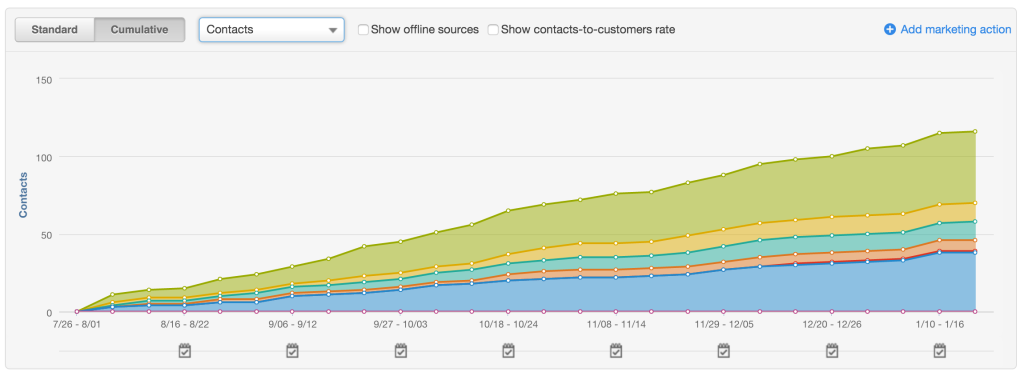1024x376 pixels.
Task: Open marketing actions calendar under 8/16 - 8/22
Action: (x=185, y=351)
